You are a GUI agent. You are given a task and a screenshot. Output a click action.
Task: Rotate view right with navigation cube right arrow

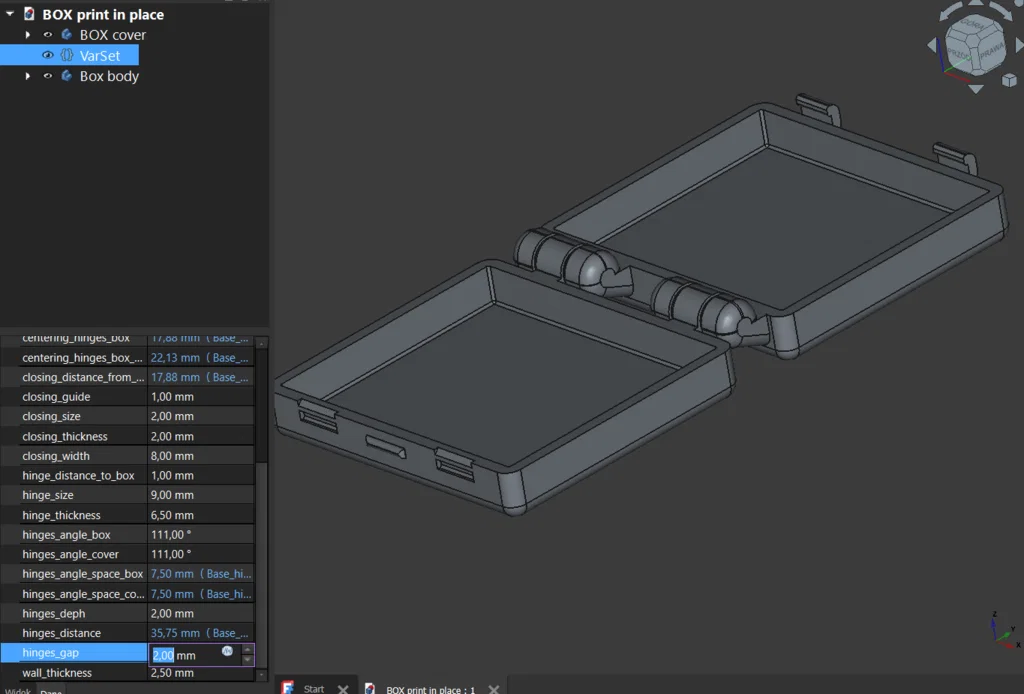pos(1019,44)
